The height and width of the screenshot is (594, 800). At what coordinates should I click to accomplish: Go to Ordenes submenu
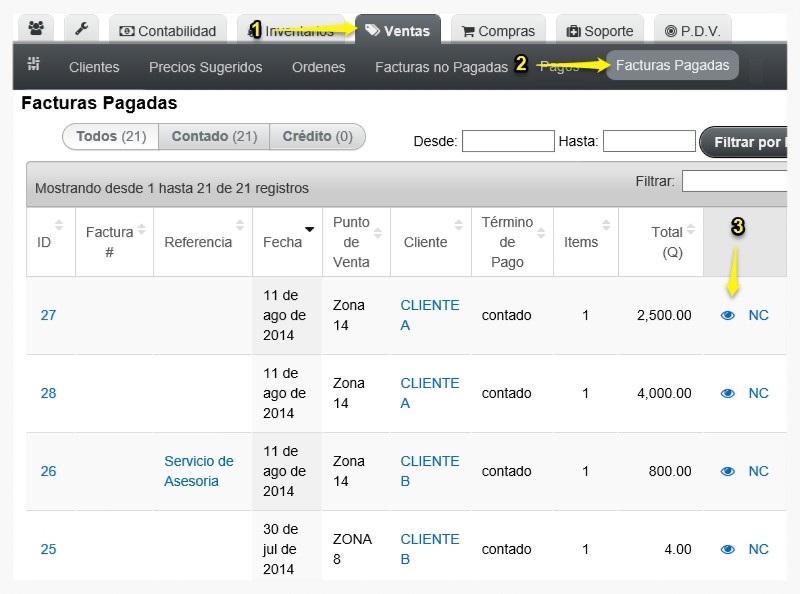pyautogui.click(x=318, y=67)
